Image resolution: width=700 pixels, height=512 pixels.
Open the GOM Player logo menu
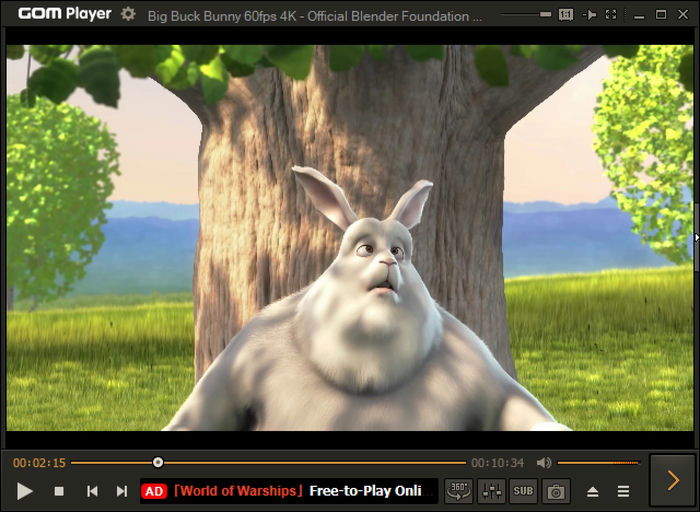[x=65, y=14]
